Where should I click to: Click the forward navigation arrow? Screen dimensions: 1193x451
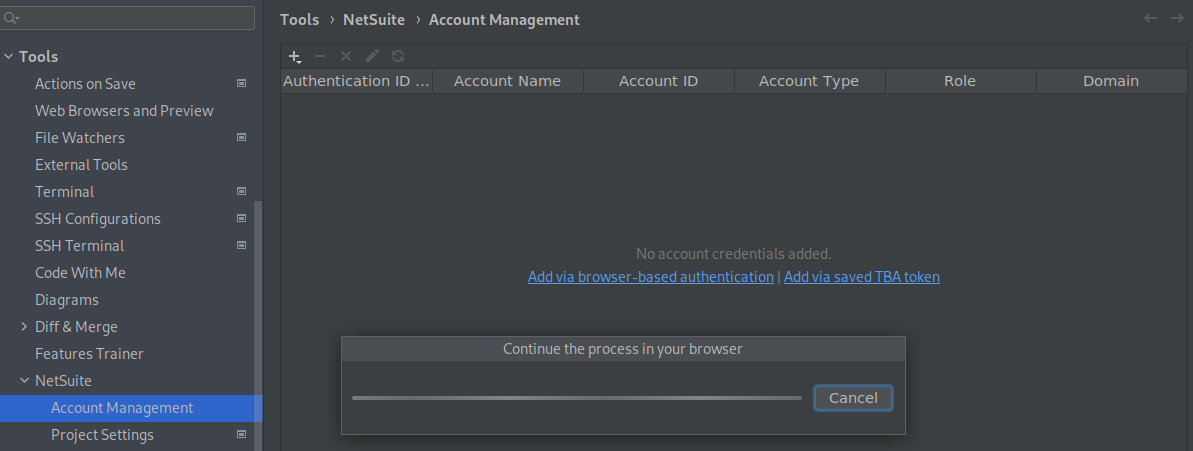tap(1177, 18)
